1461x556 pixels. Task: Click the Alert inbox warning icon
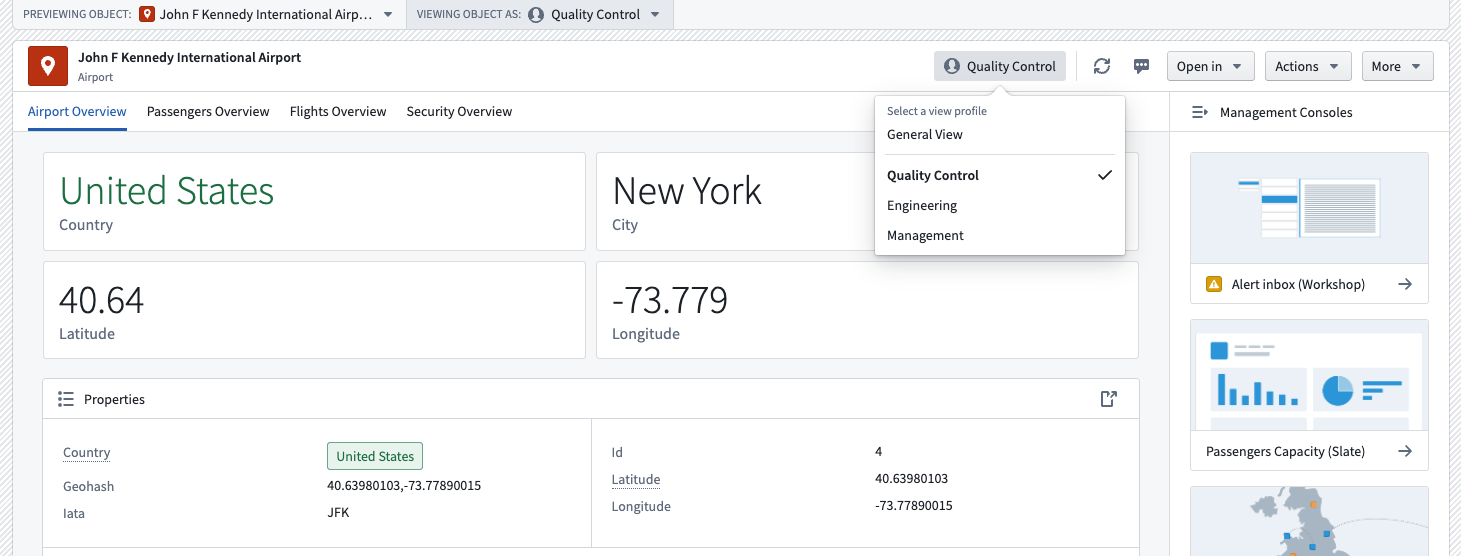click(x=1214, y=284)
